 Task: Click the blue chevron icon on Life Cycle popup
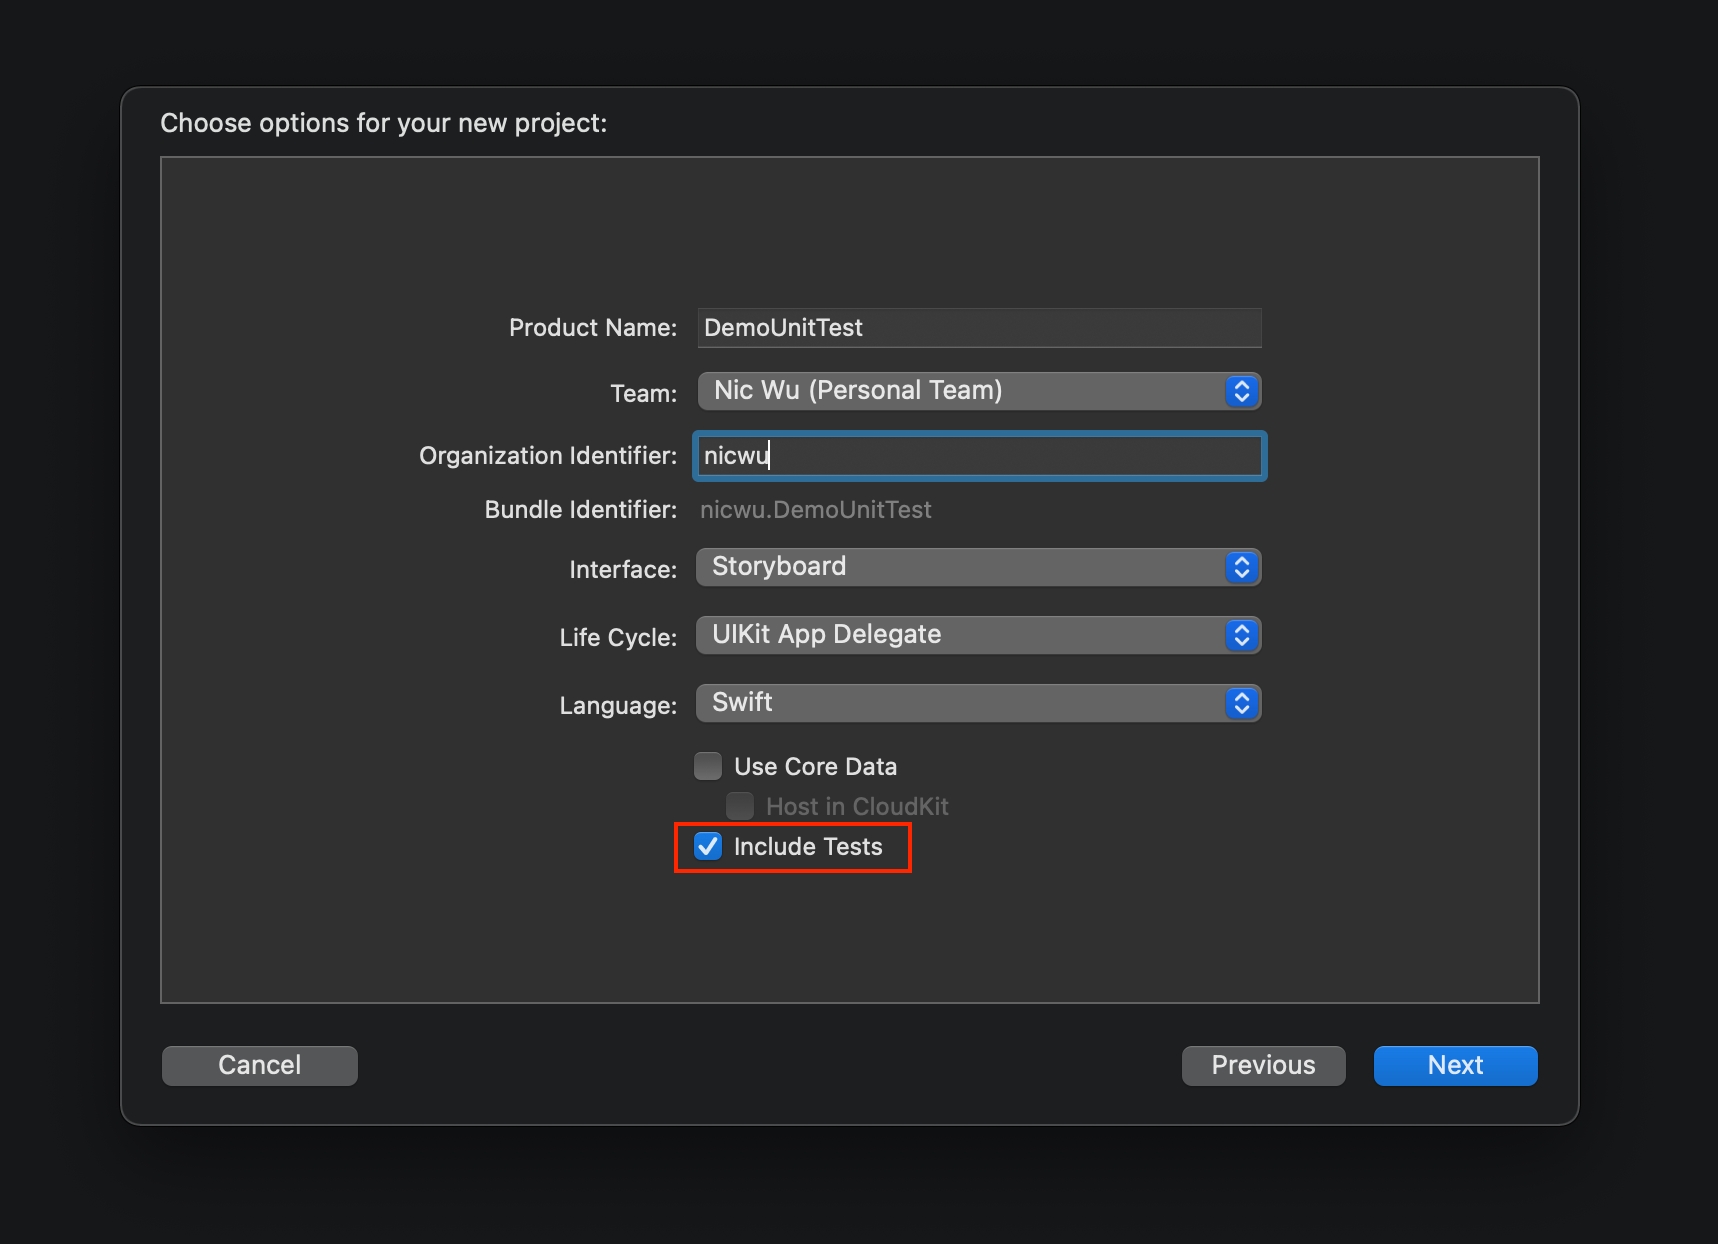(x=1241, y=635)
